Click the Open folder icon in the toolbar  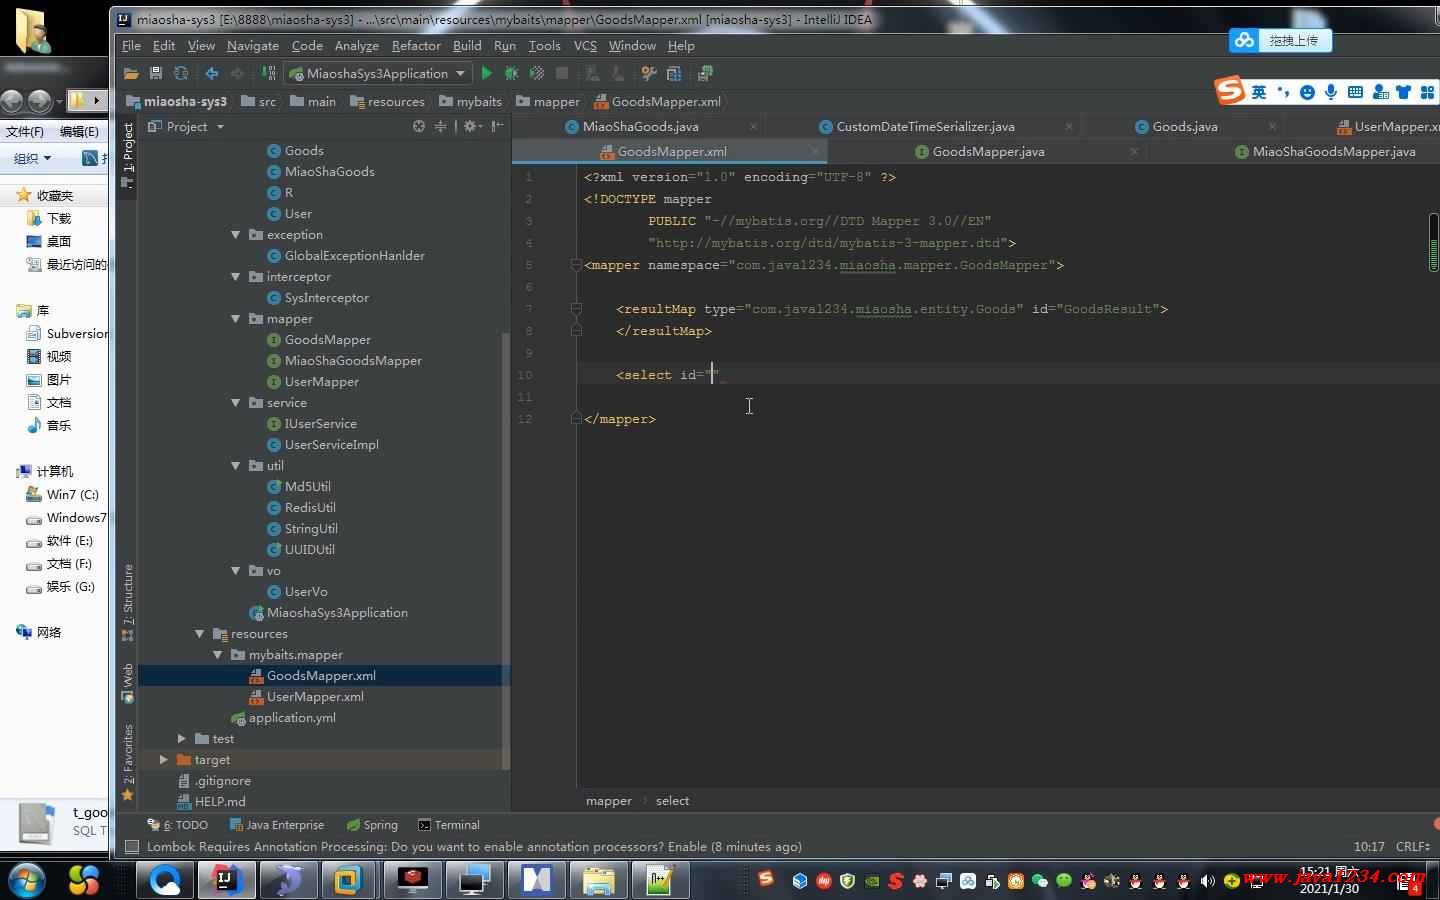coord(131,73)
